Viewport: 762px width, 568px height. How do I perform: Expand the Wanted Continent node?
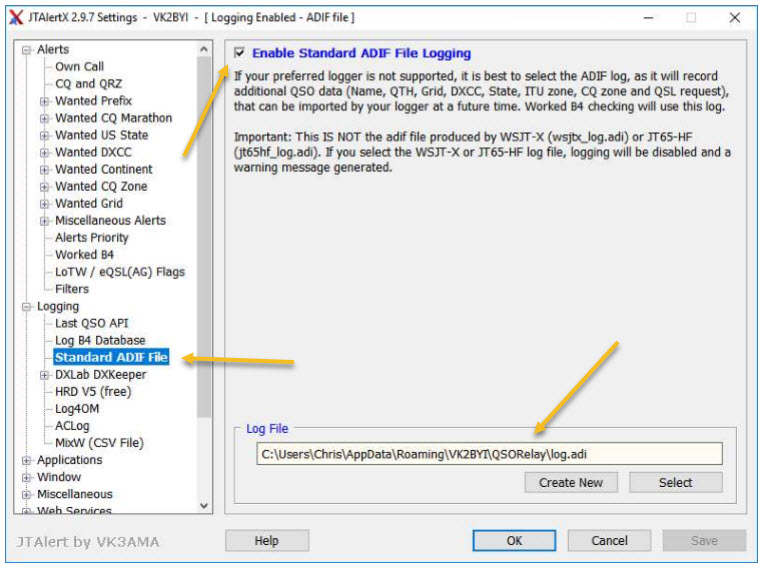(44, 170)
